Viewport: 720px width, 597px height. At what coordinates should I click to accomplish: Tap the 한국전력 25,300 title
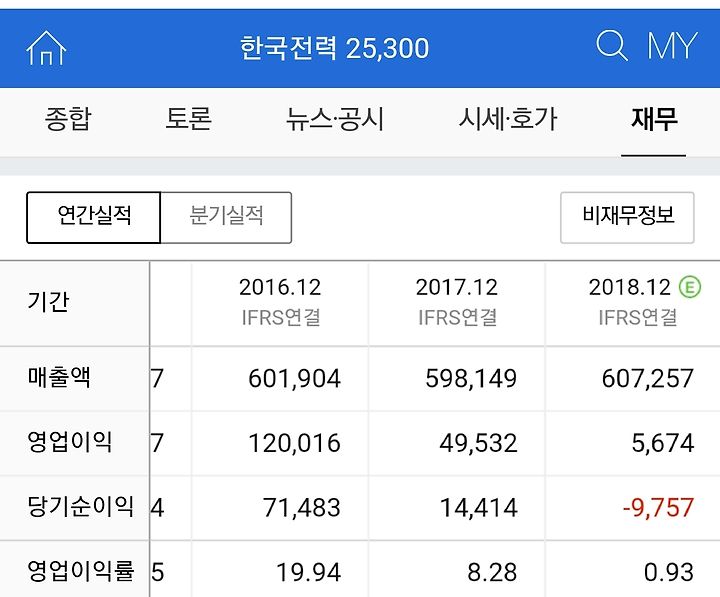point(334,48)
